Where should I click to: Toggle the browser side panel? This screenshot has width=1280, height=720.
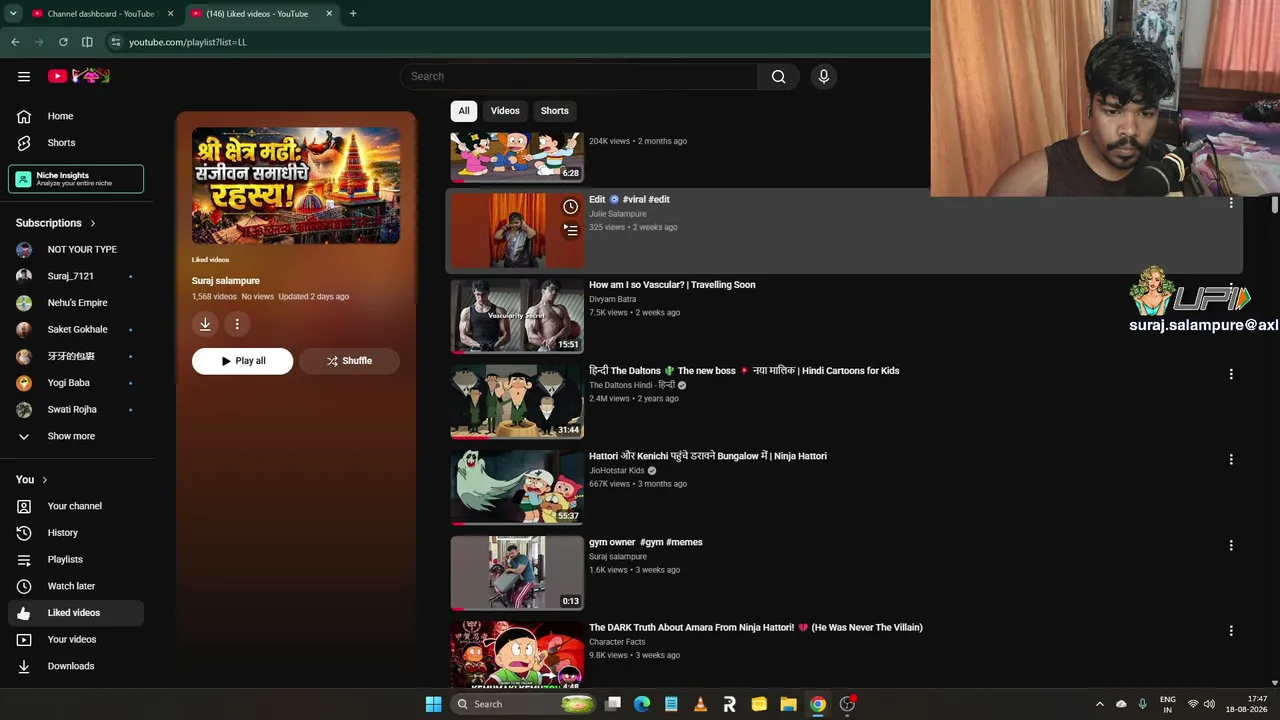pos(87,42)
